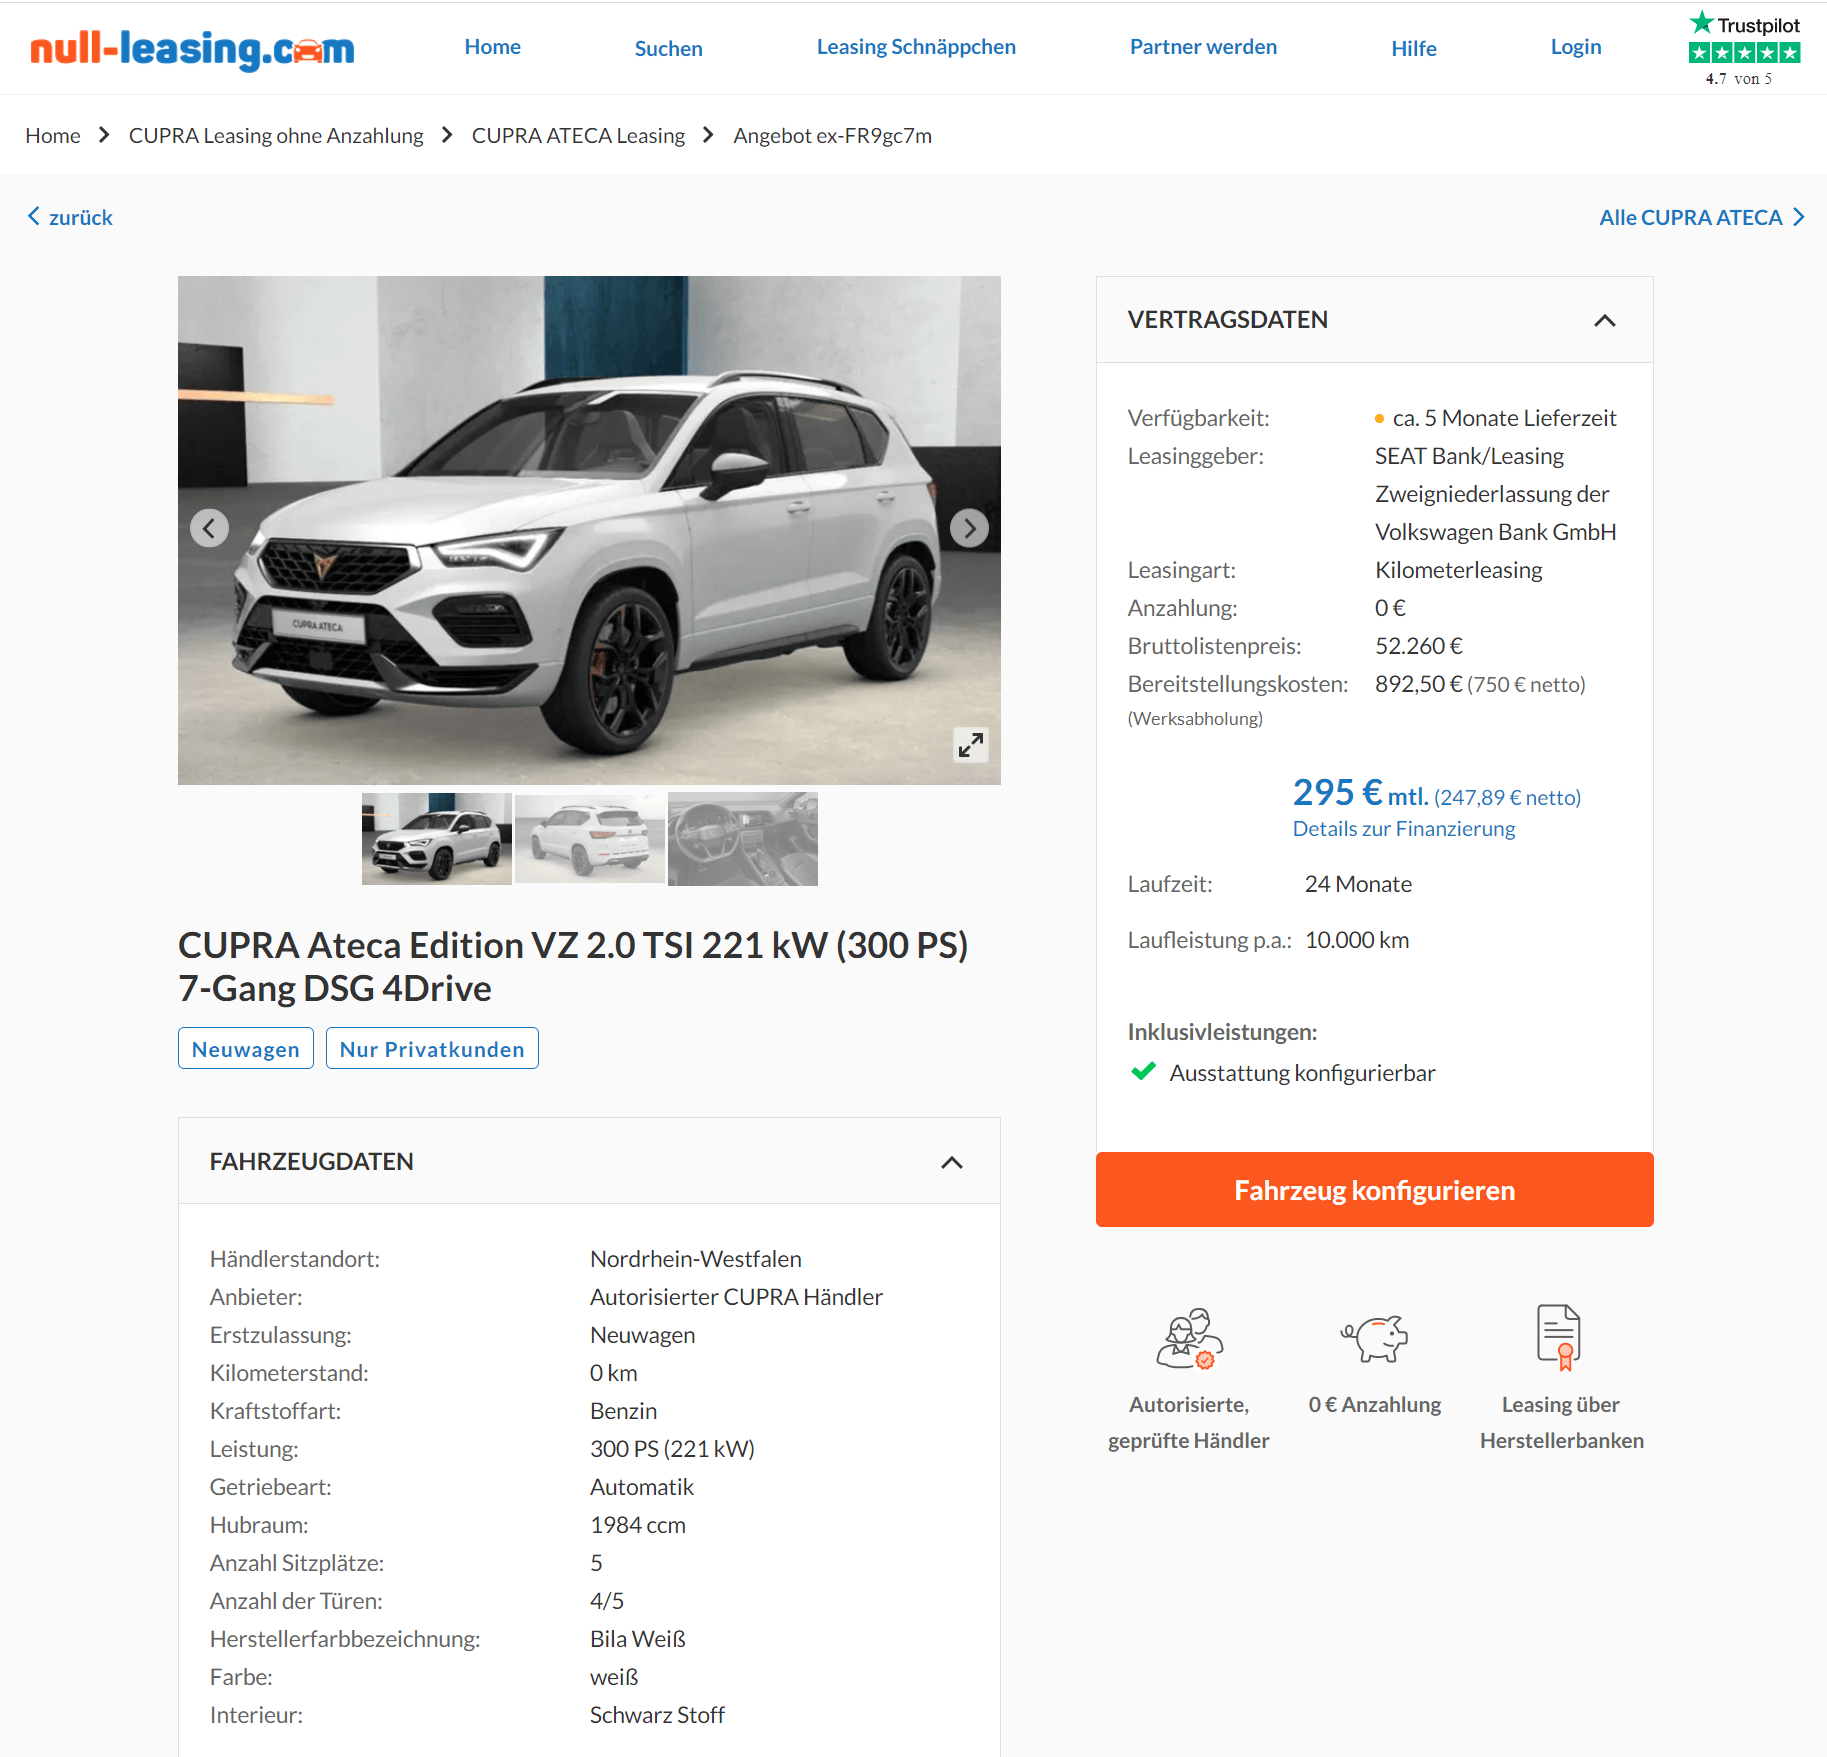Open Alle CUPRA ATECA listings
1827x1757 pixels.
[1702, 217]
